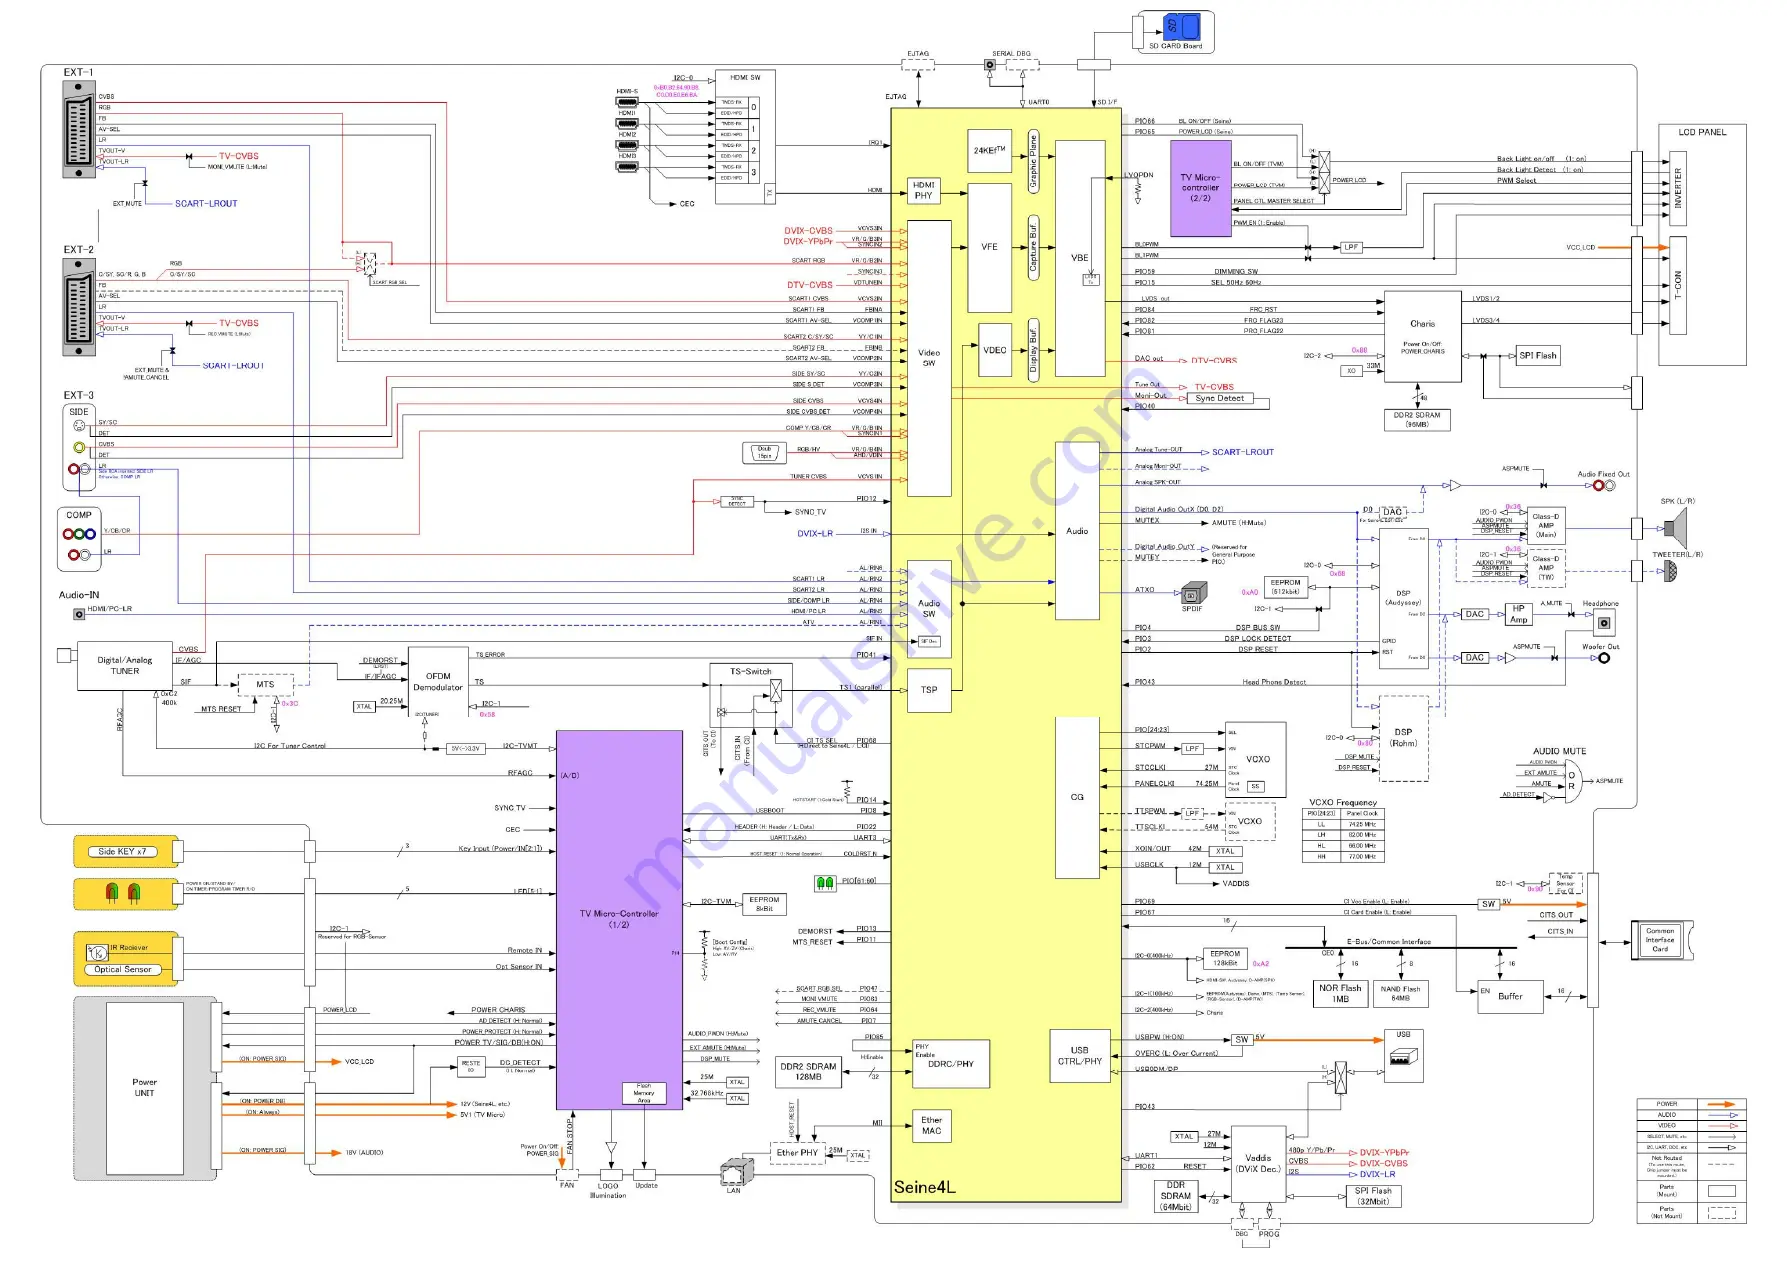
Task: Select the DDR2 SDRAM 128MB block
Action: pyautogui.click(x=808, y=1072)
